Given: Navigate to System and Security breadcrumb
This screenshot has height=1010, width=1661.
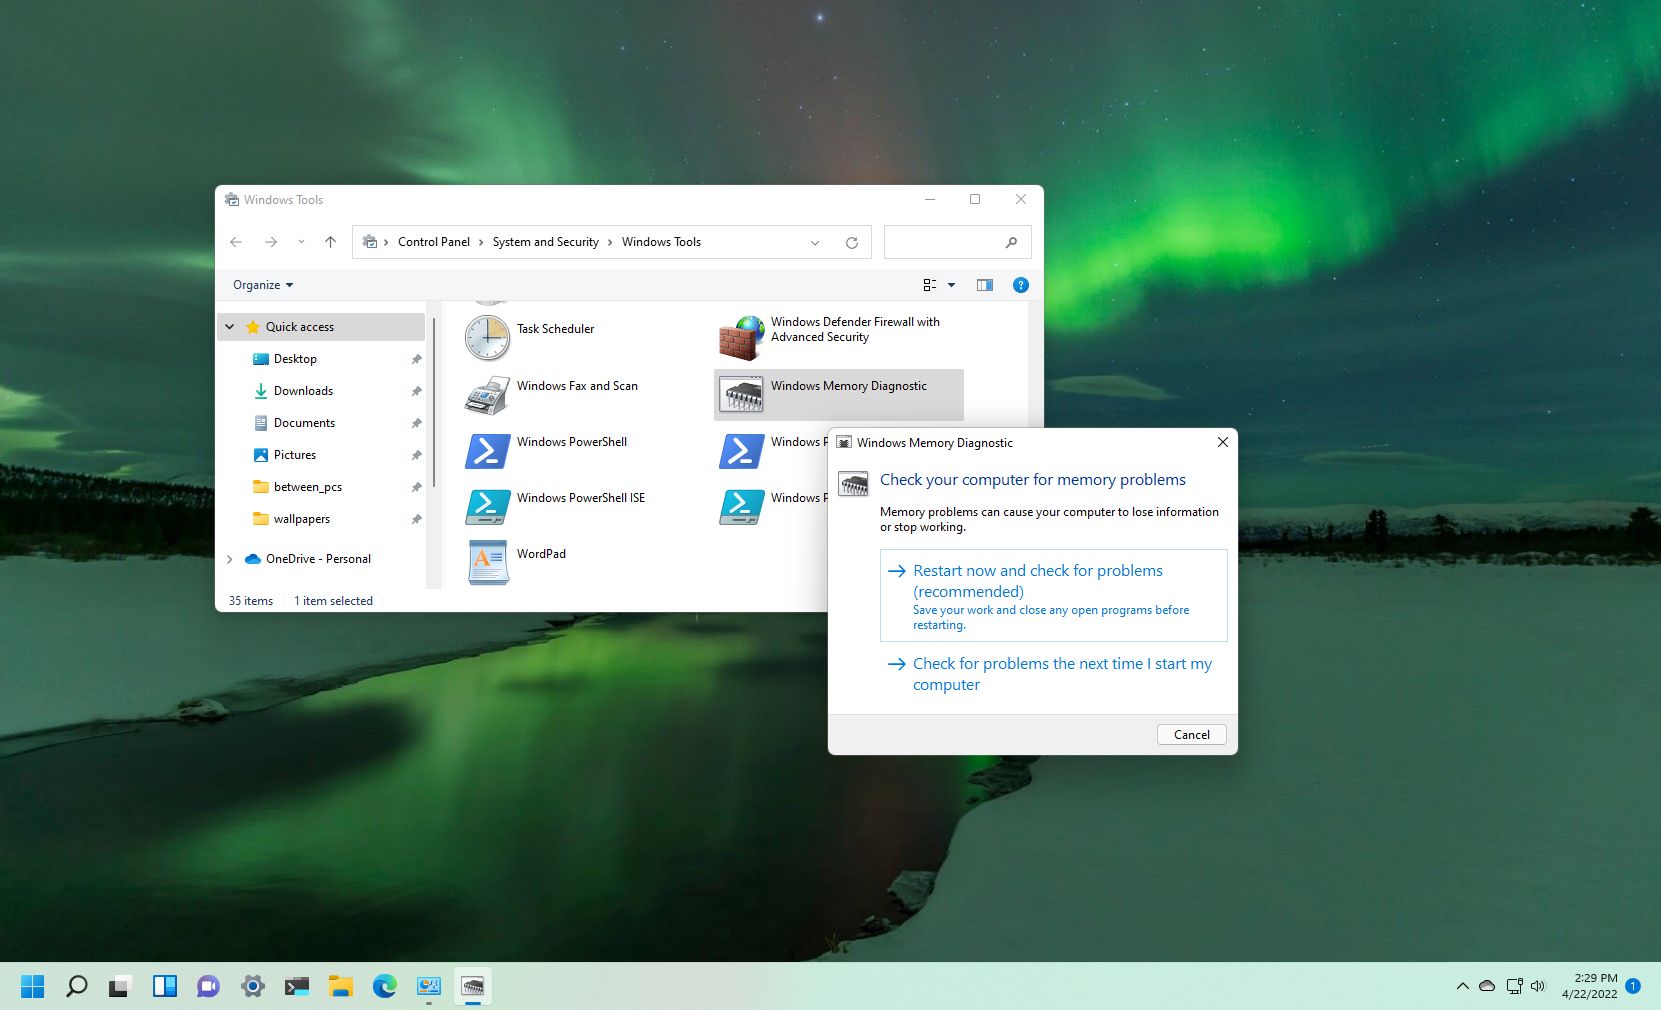Looking at the screenshot, I should [x=545, y=242].
